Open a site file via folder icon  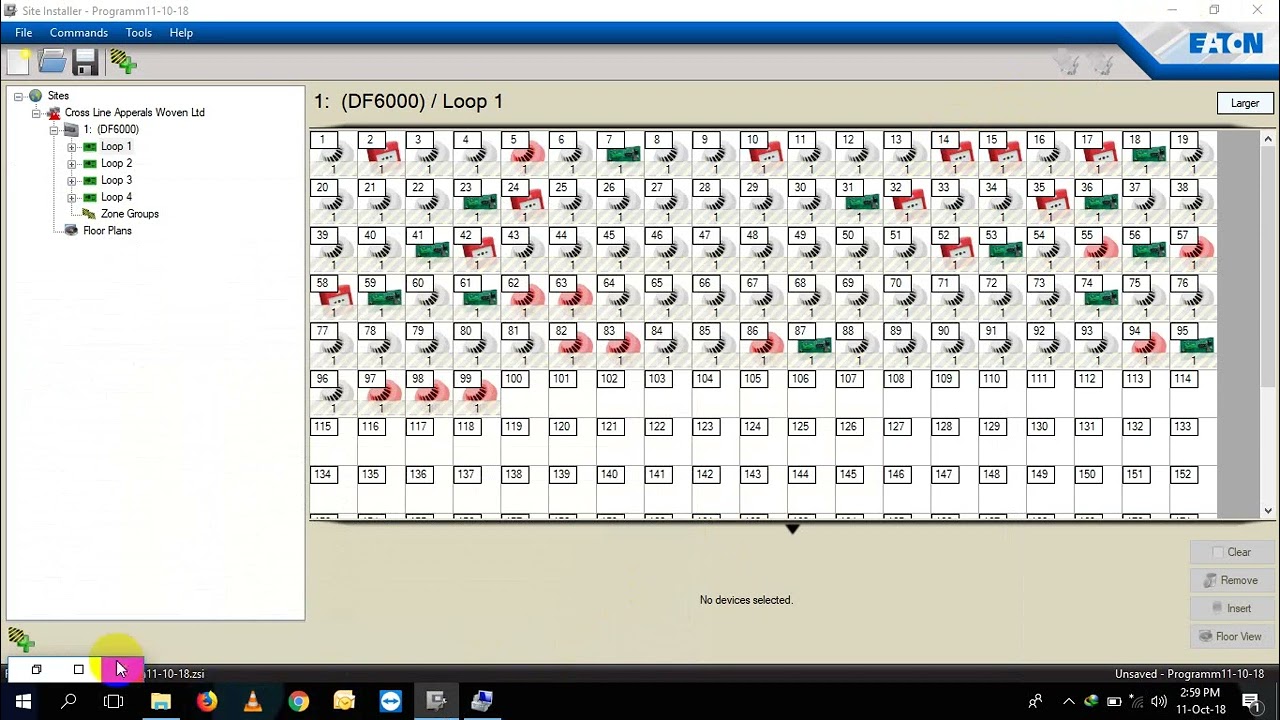pos(52,63)
